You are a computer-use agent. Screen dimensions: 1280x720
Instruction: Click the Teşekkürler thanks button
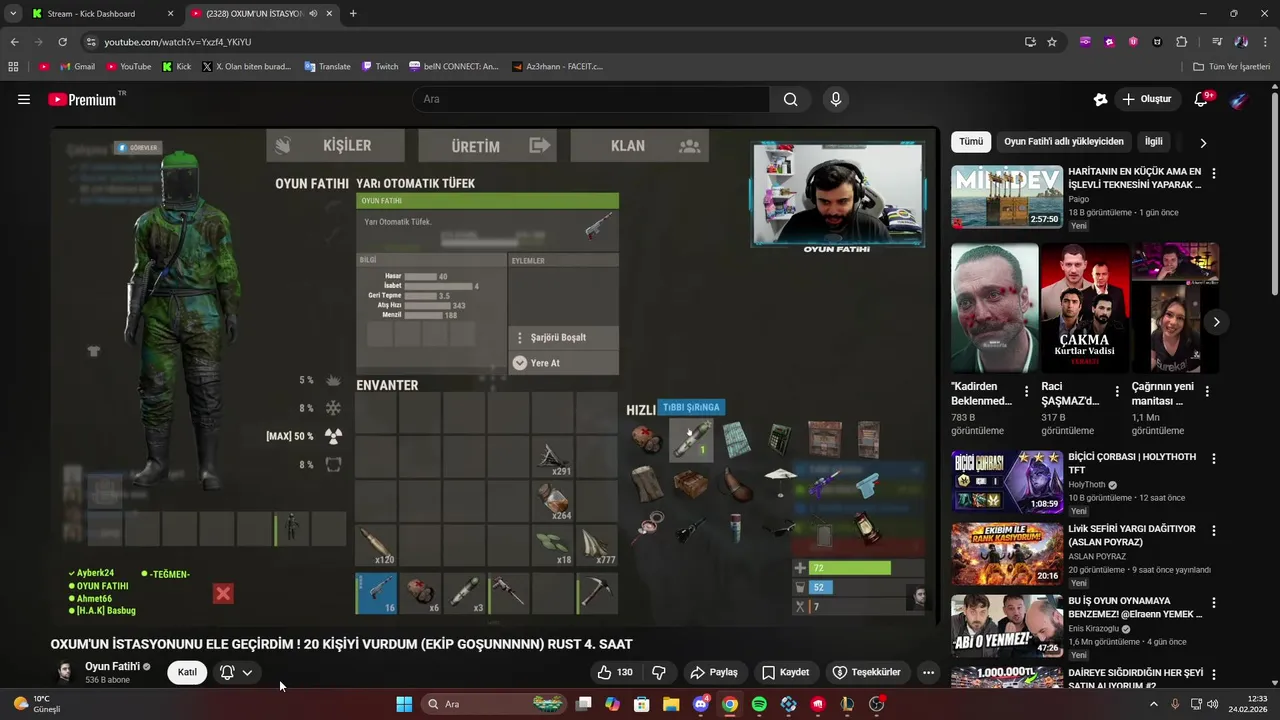click(867, 672)
